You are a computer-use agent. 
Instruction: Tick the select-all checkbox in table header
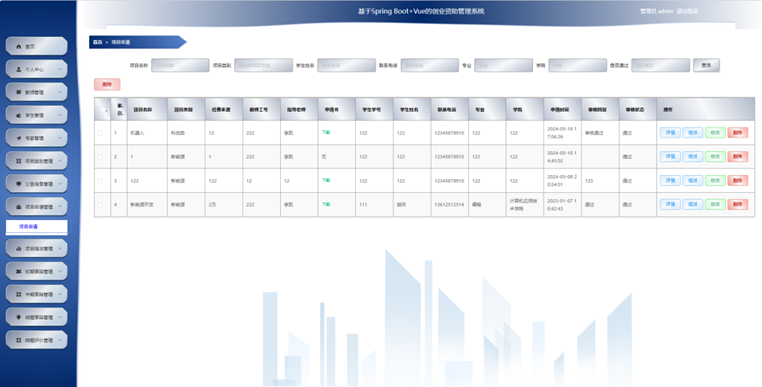click(104, 110)
